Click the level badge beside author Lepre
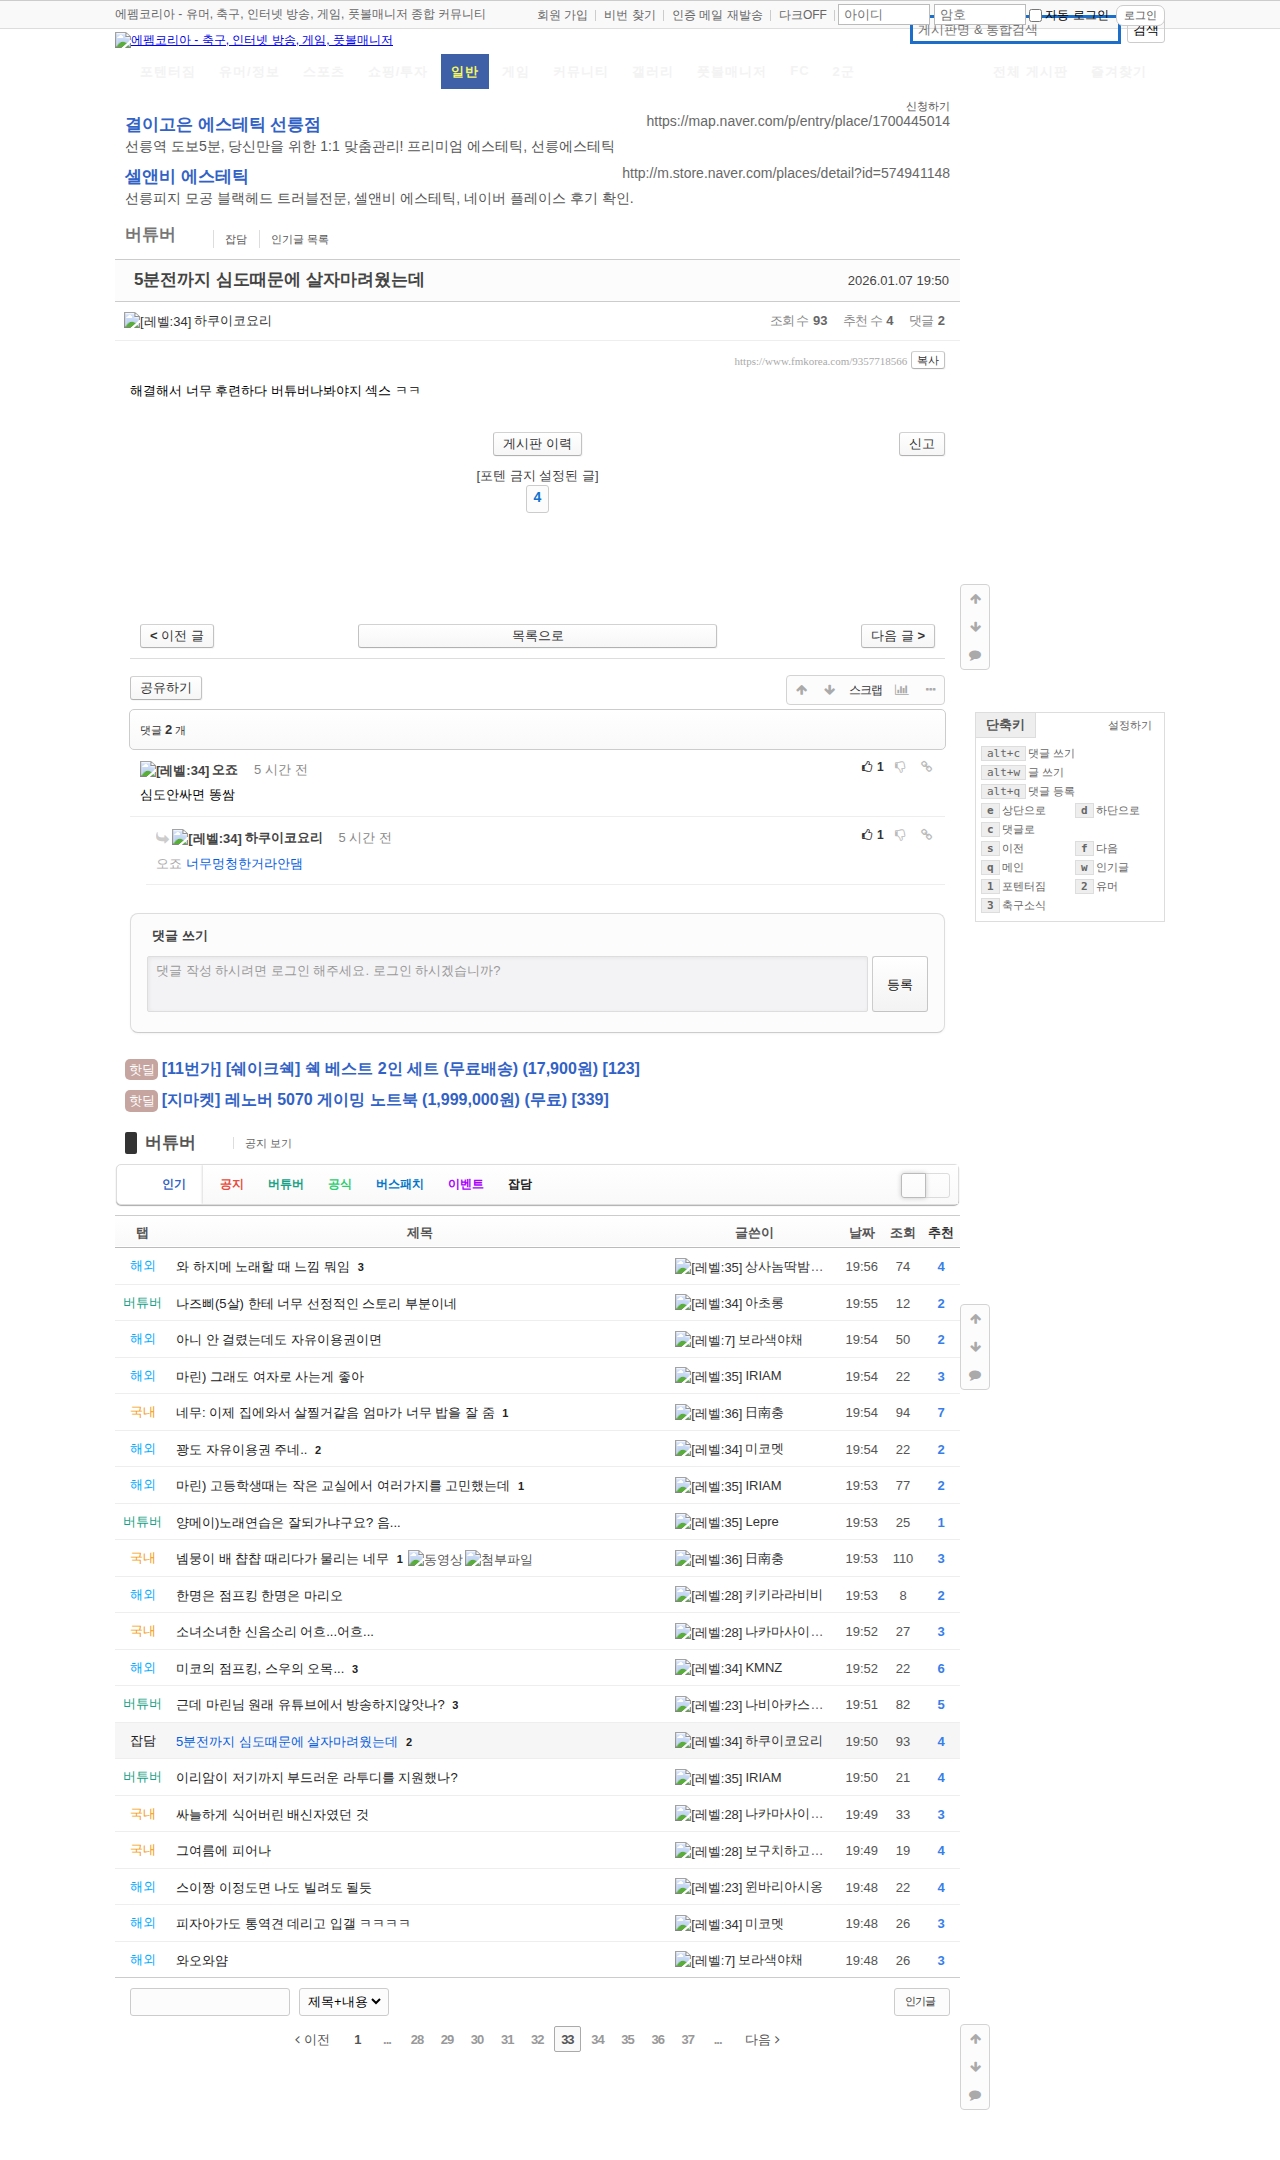The height and width of the screenshot is (2160, 1280). point(708,1523)
